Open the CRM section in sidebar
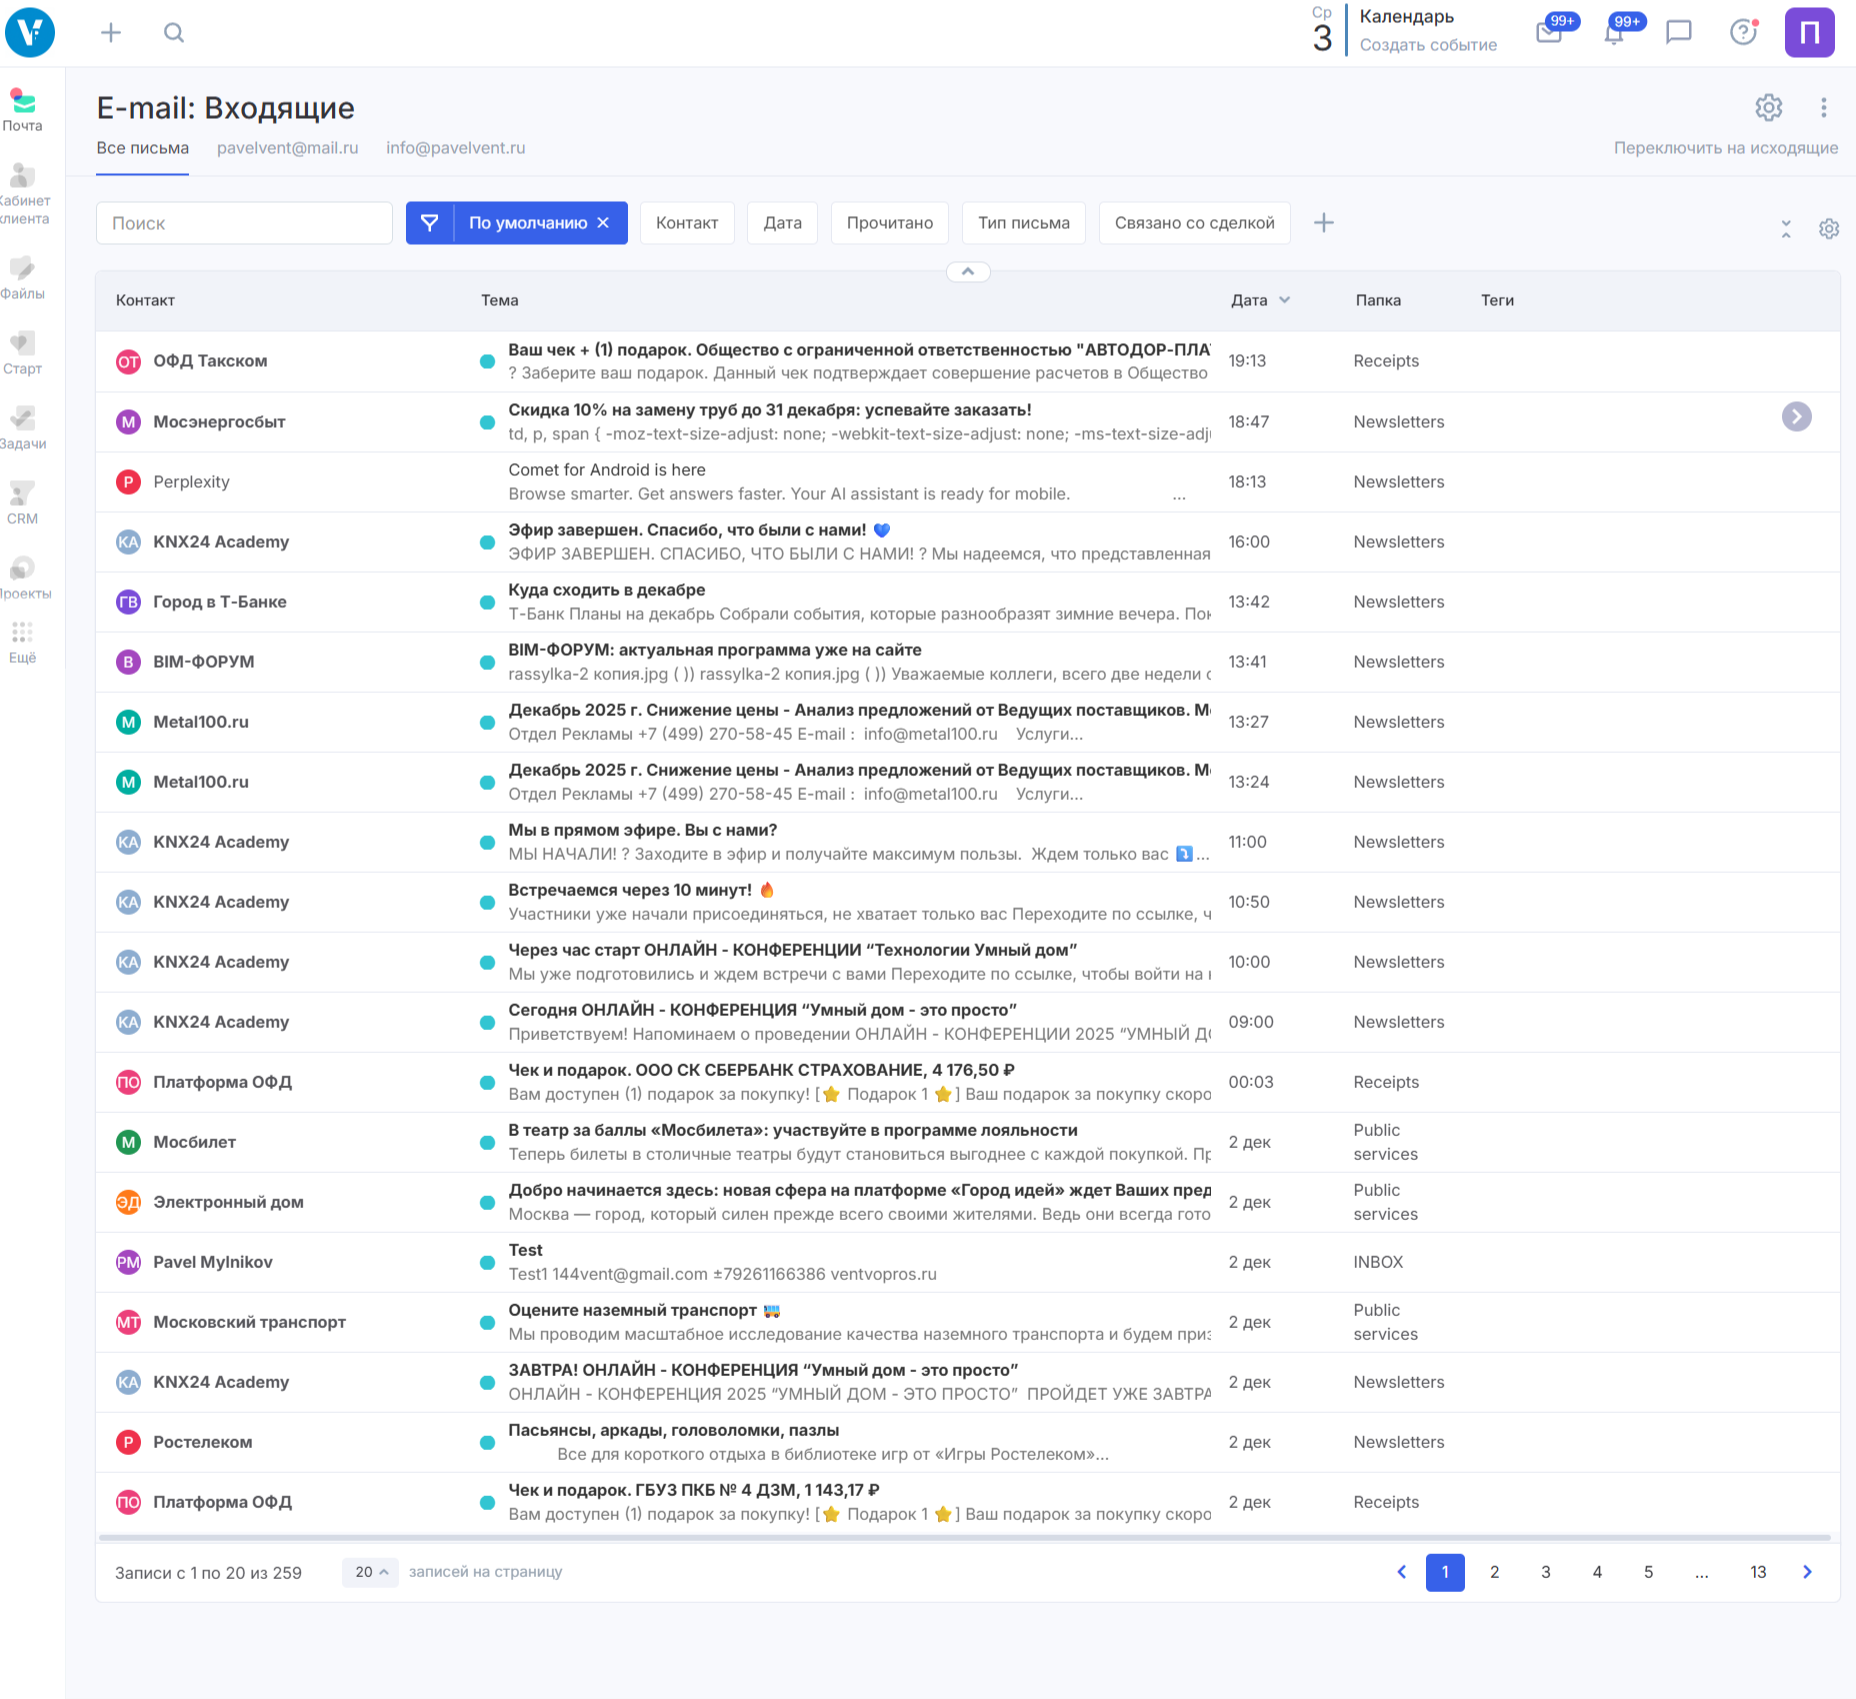 tap(22, 502)
